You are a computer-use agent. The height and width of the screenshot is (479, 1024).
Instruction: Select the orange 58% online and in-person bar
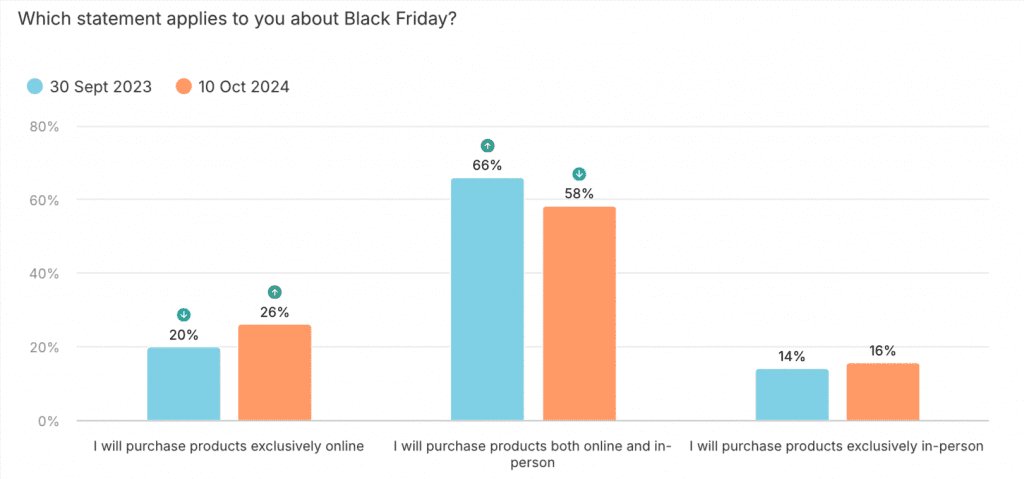coord(579,314)
